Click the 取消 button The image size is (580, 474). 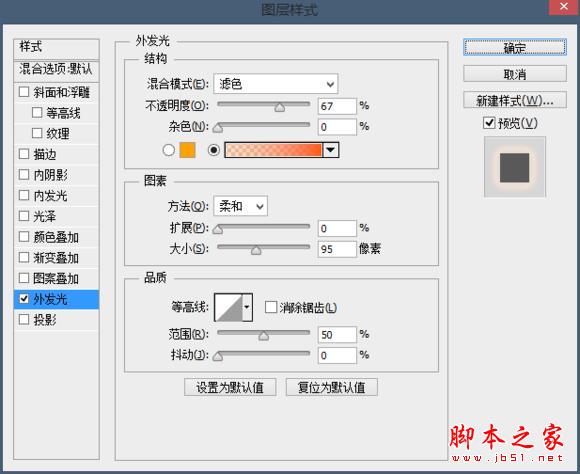[x=515, y=74]
